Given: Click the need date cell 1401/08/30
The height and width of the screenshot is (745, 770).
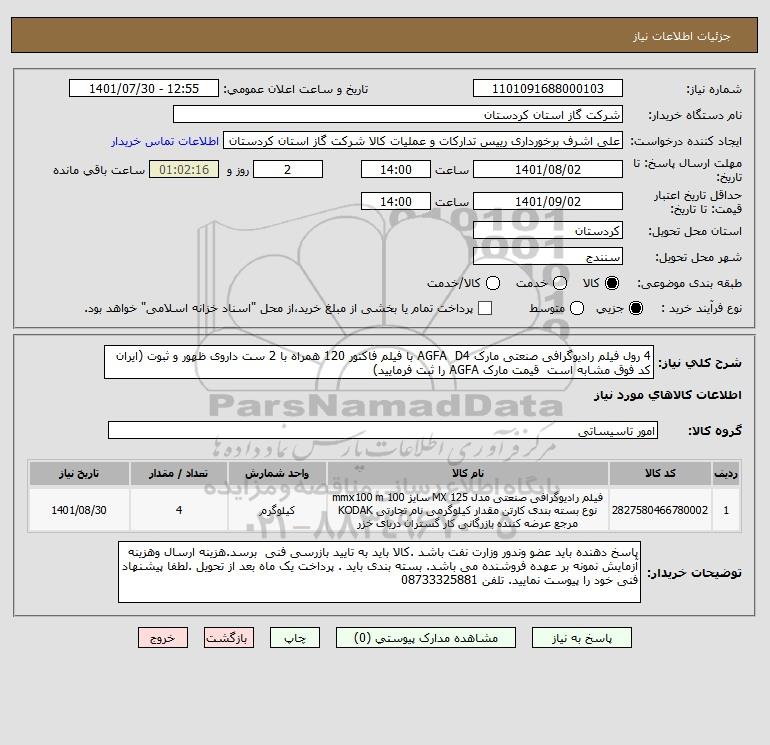Looking at the screenshot, I should pyautogui.click(x=79, y=510).
